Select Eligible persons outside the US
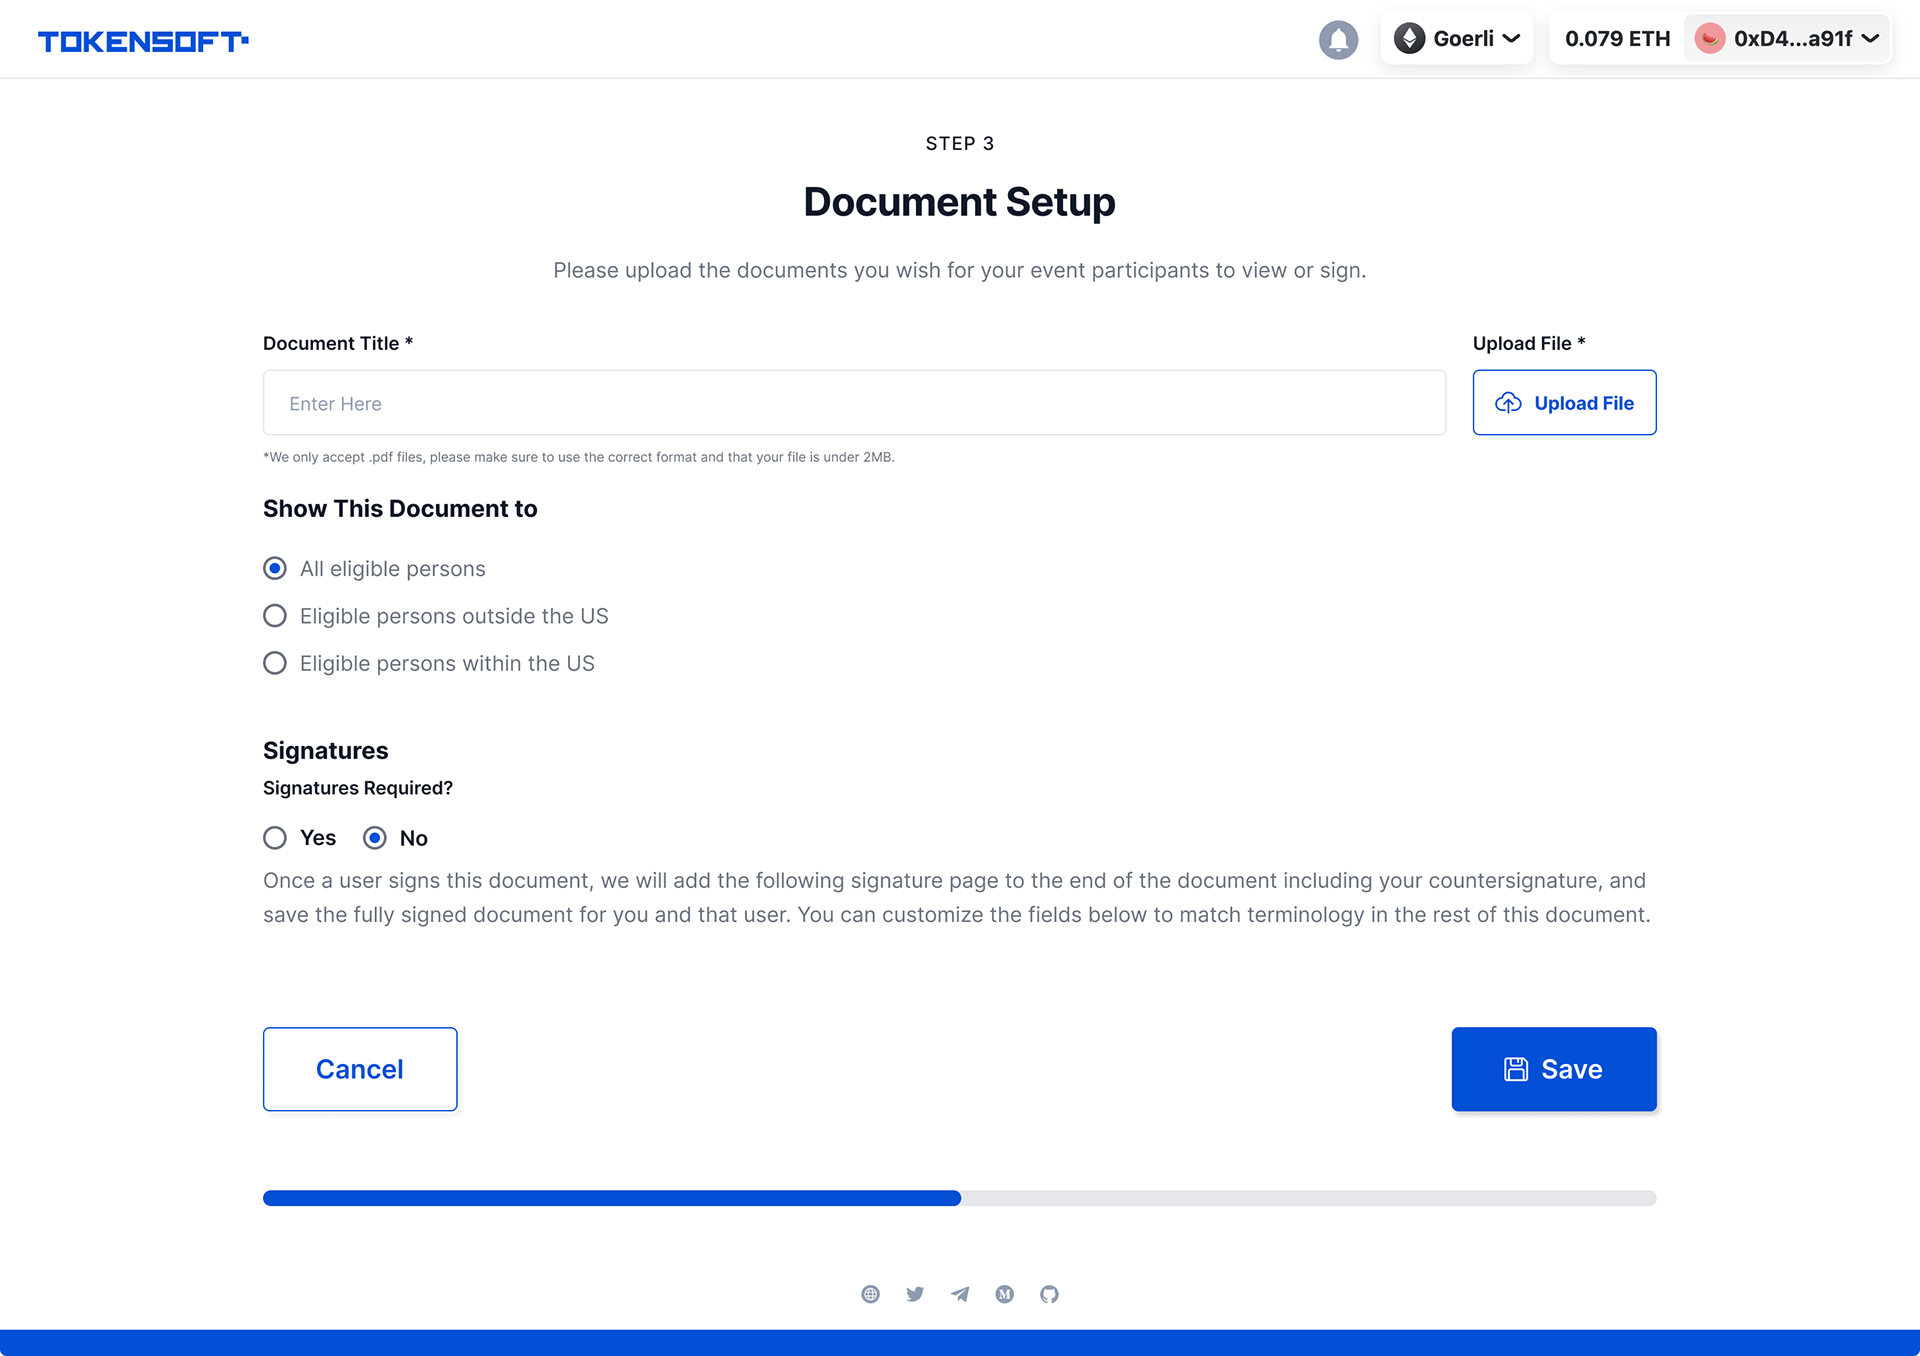Screen dimensions: 1920x1356 click(x=275, y=616)
